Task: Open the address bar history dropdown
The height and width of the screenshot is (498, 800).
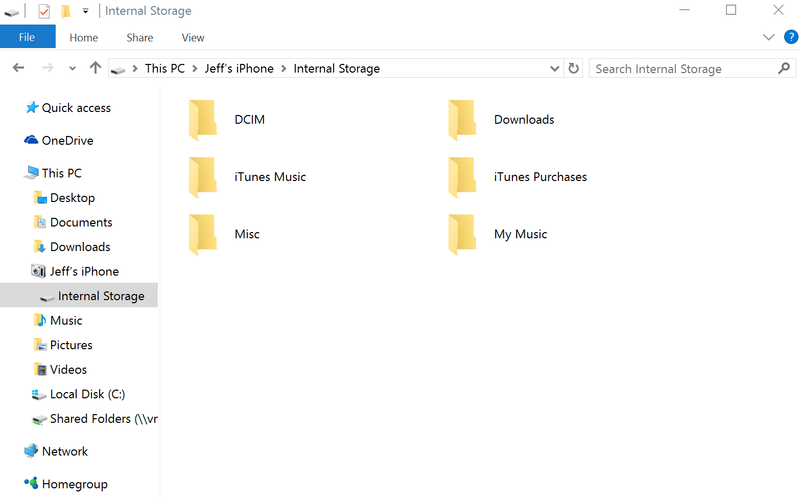Action: pos(555,68)
